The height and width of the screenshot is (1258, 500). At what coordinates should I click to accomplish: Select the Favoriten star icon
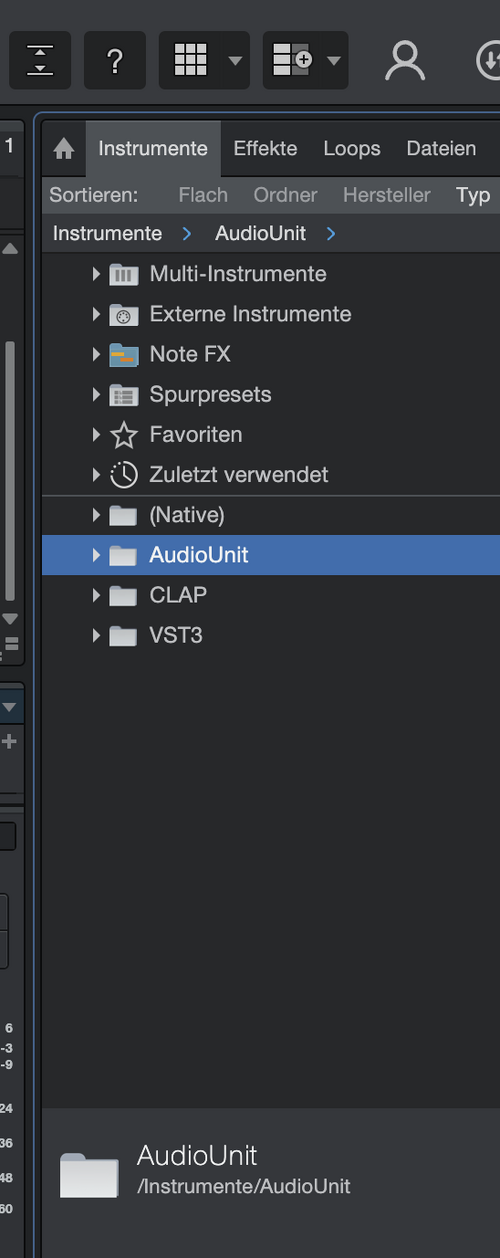123,435
